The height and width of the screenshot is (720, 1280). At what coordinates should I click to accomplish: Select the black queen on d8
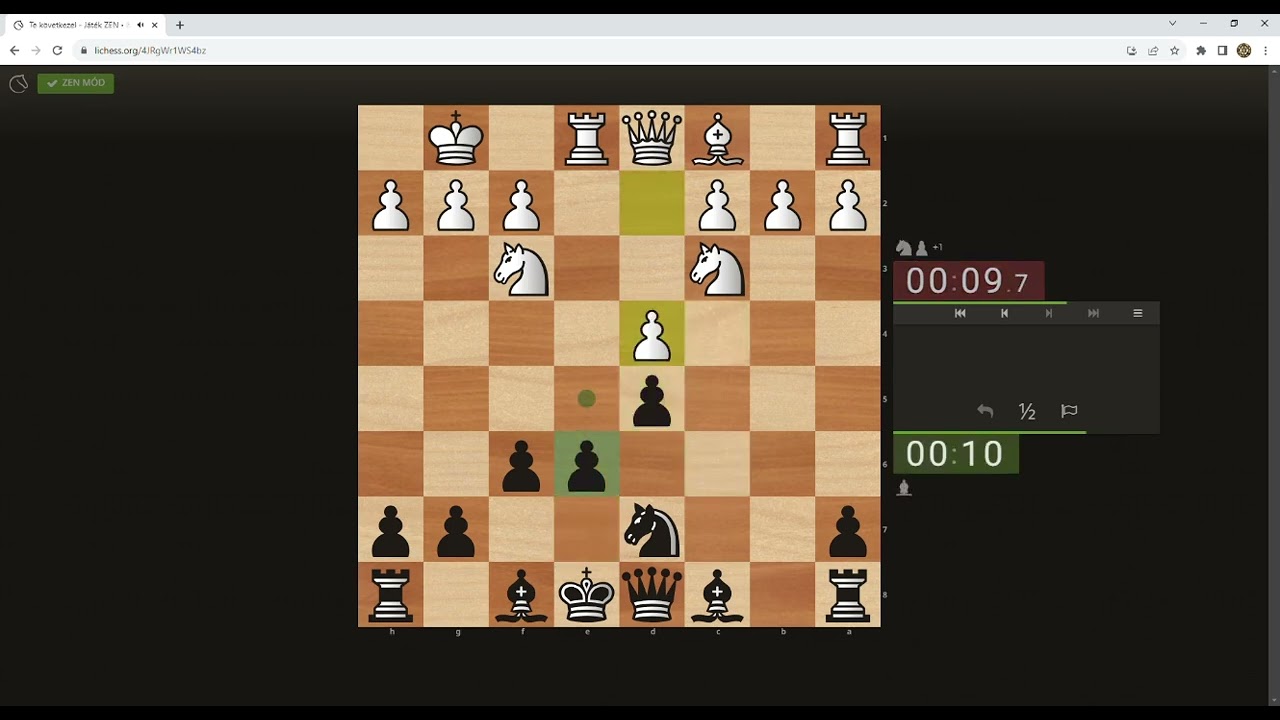[652, 595]
